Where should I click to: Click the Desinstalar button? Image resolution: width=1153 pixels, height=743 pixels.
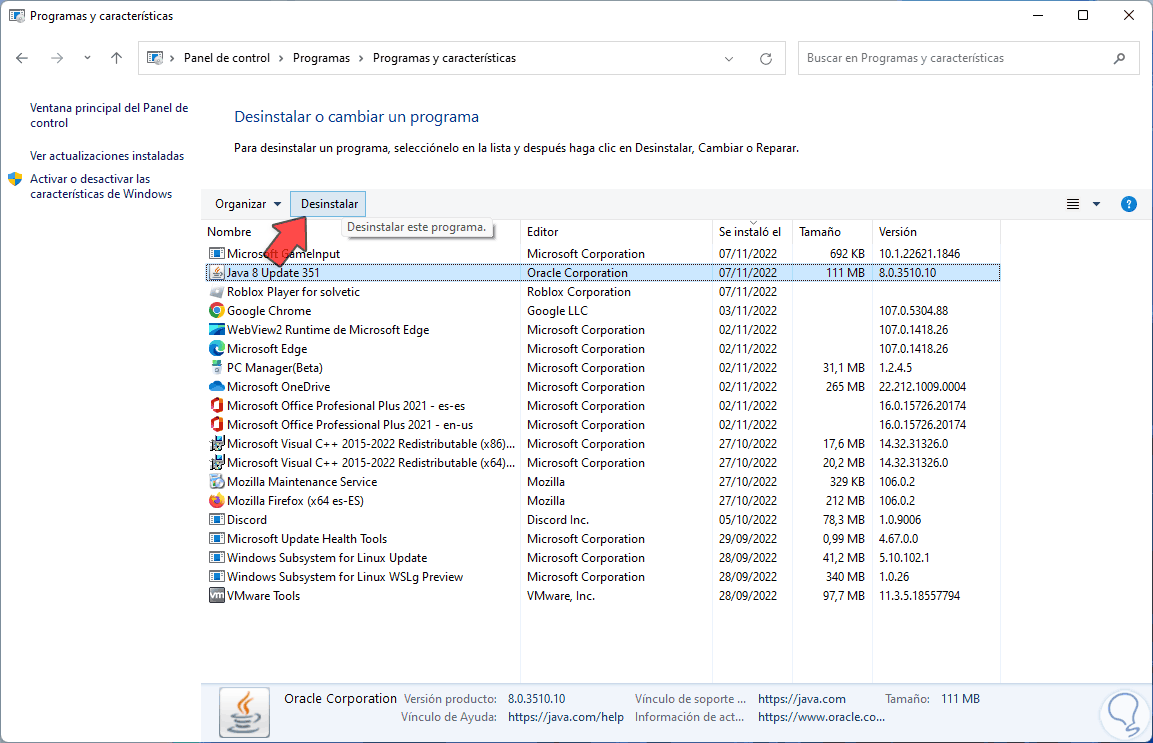(329, 204)
